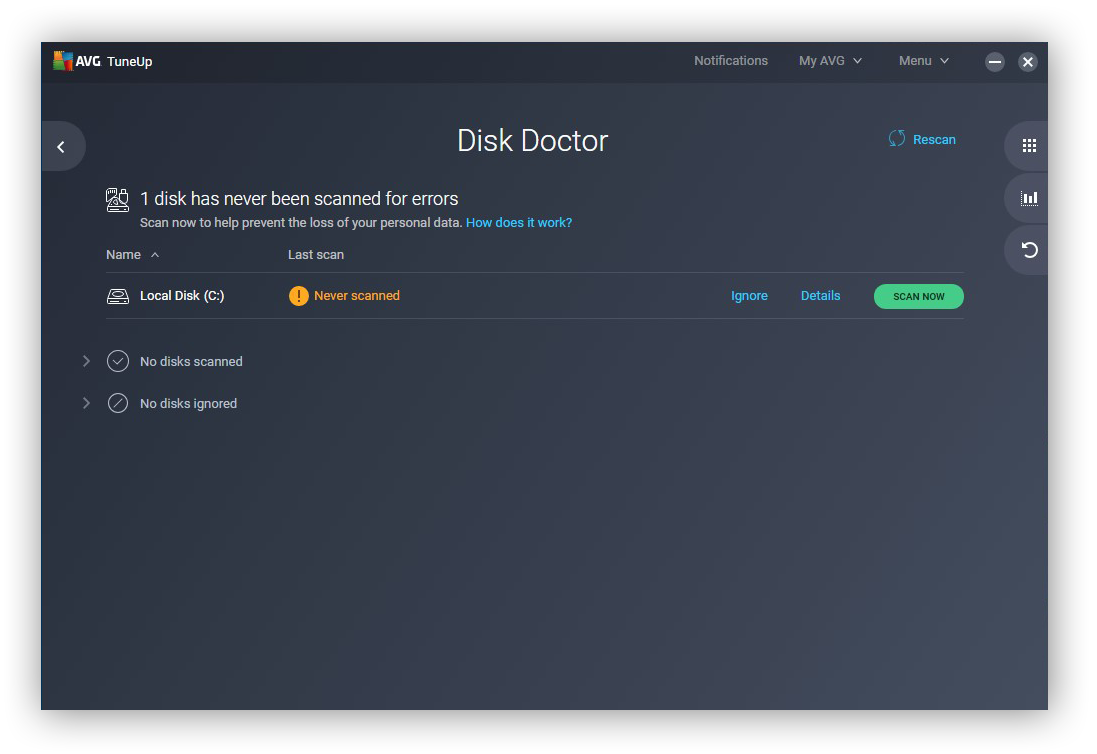Open the How does it work link
This screenshot has height=754, width=1097.
[x=518, y=222]
